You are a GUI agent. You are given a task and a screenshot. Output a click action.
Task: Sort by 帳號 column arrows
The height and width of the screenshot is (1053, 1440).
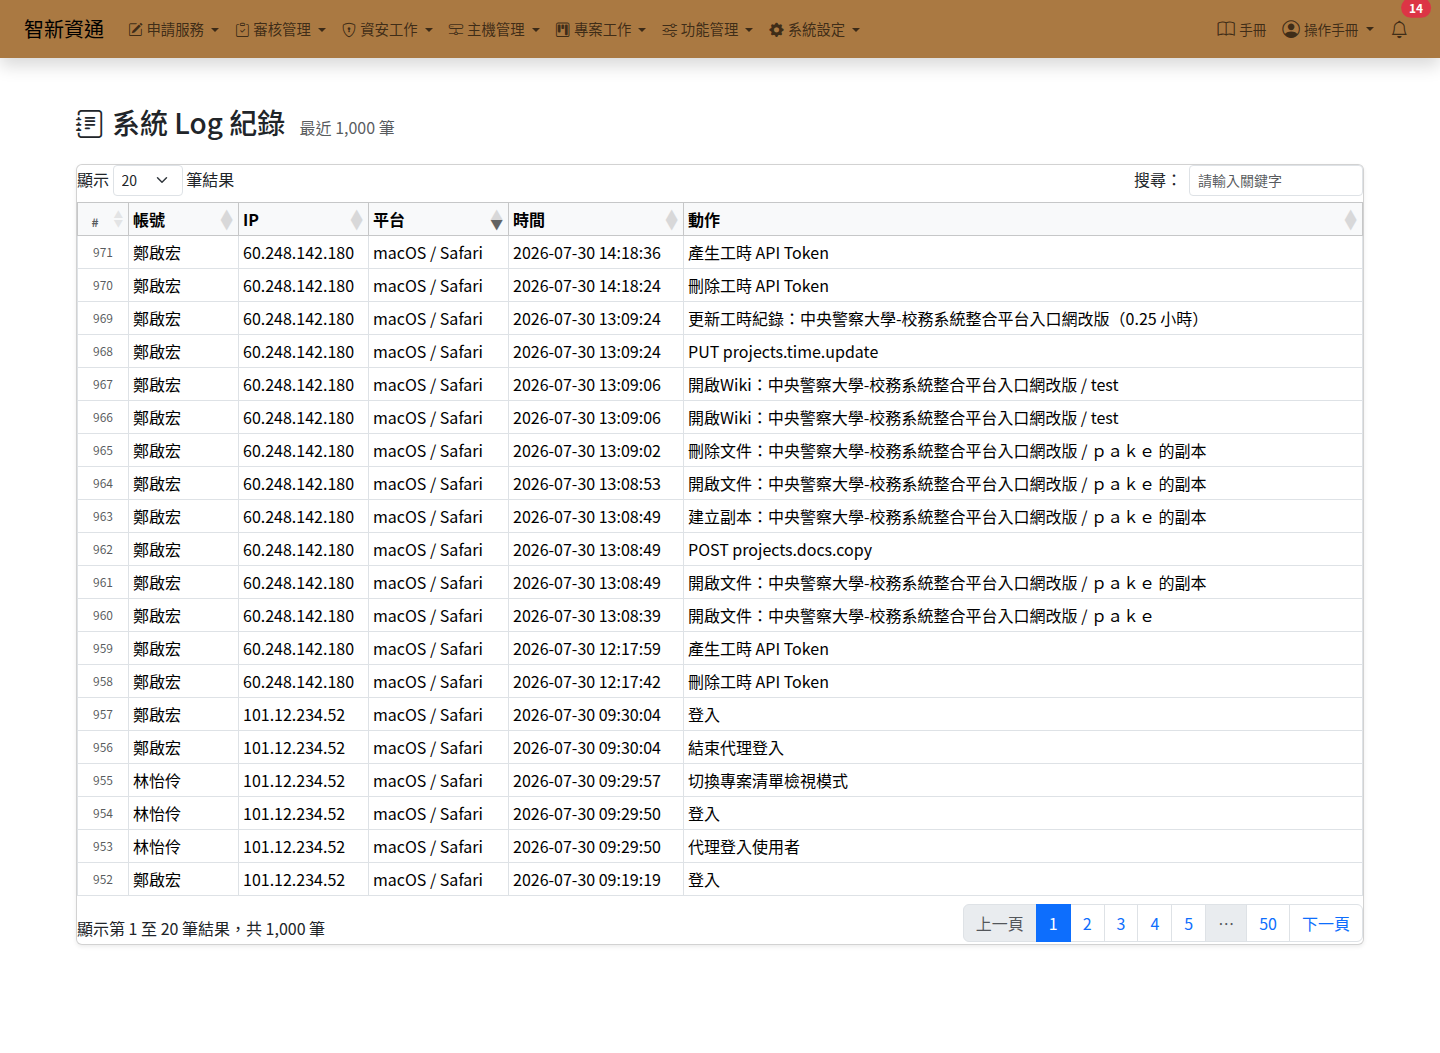(x=227, y=220)
